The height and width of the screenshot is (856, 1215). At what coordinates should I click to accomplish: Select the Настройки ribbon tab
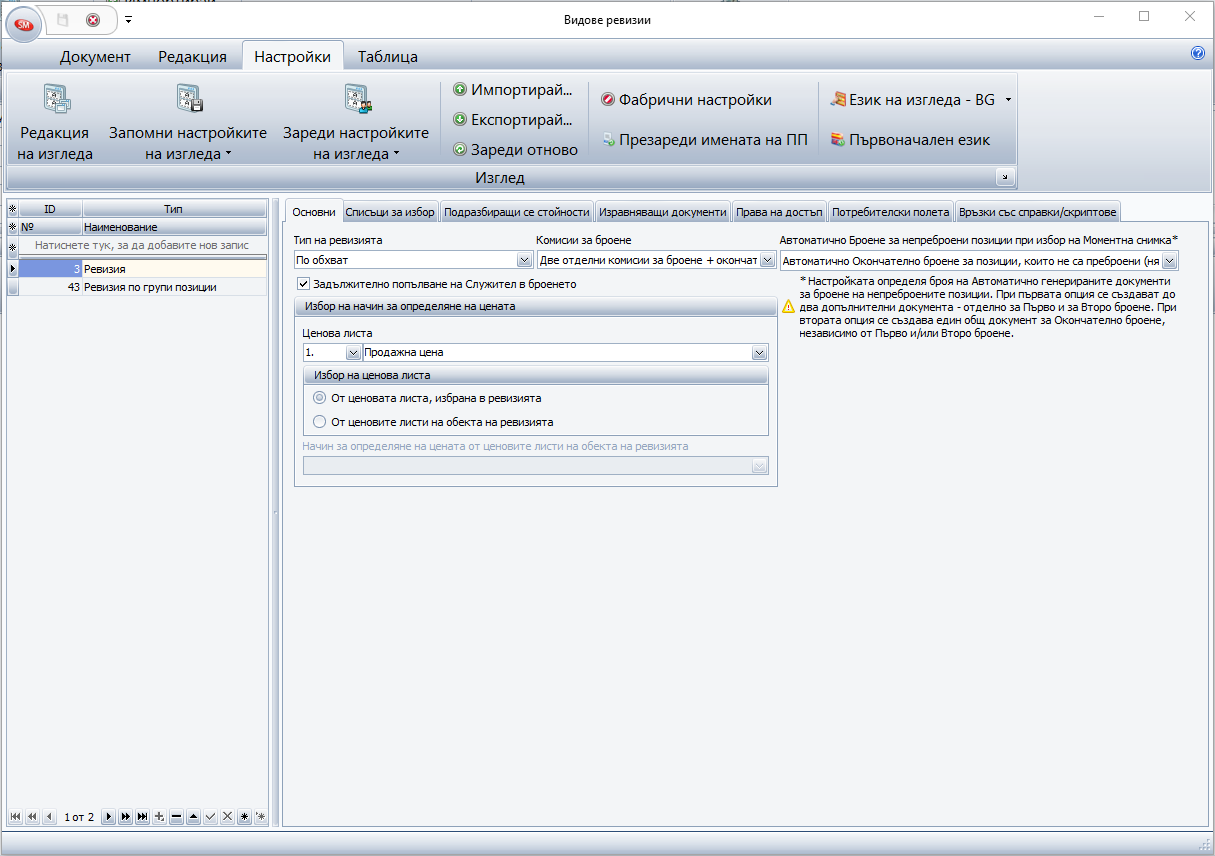[292, 56]
